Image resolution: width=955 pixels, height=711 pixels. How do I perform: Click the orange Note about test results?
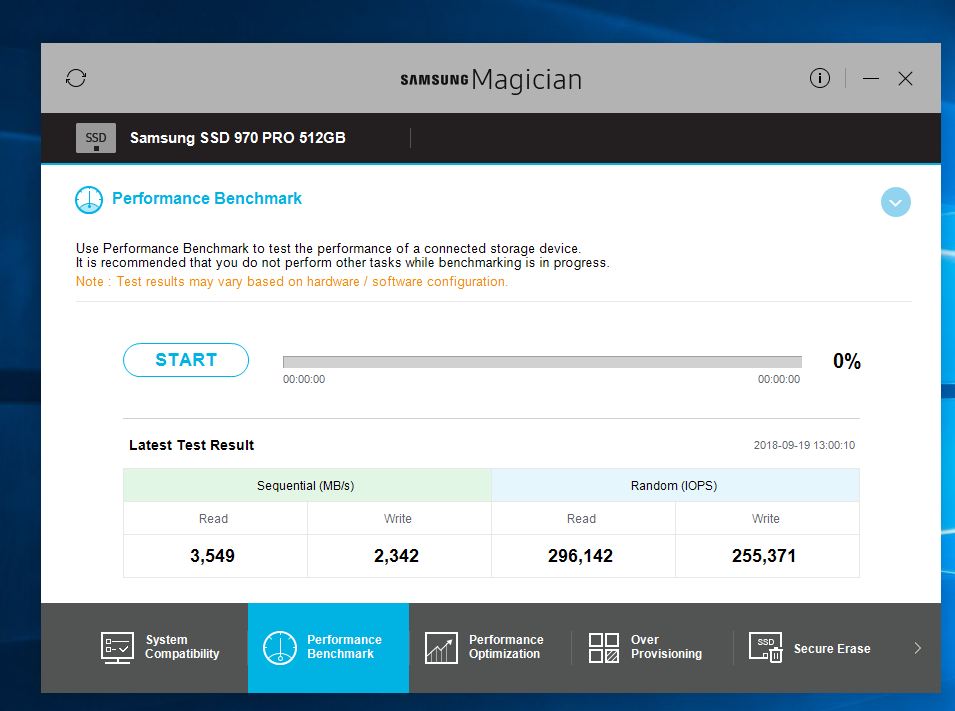[x=292, y=281]
